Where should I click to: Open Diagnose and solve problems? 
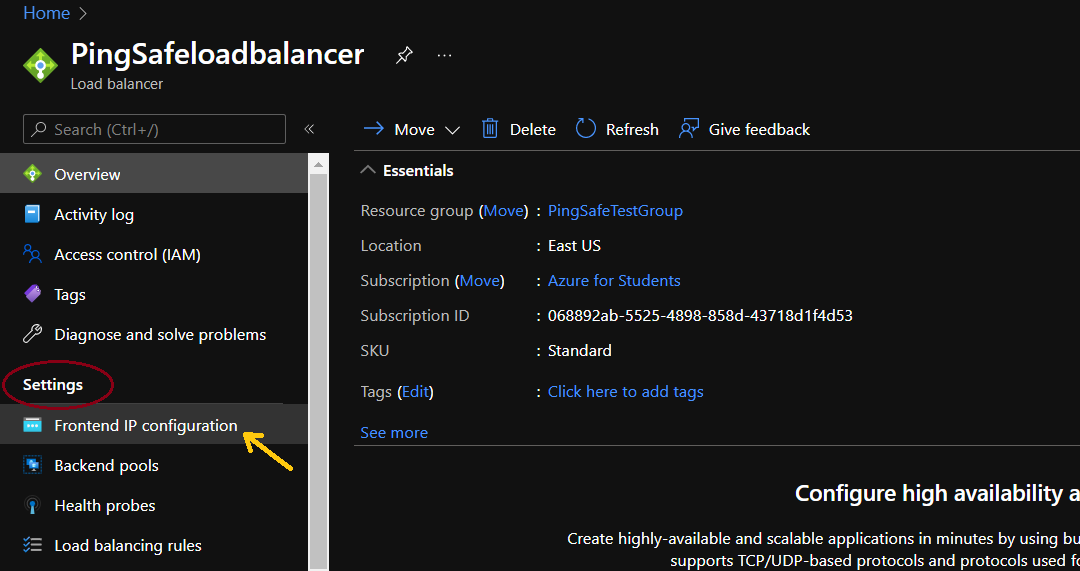point(160,334)
